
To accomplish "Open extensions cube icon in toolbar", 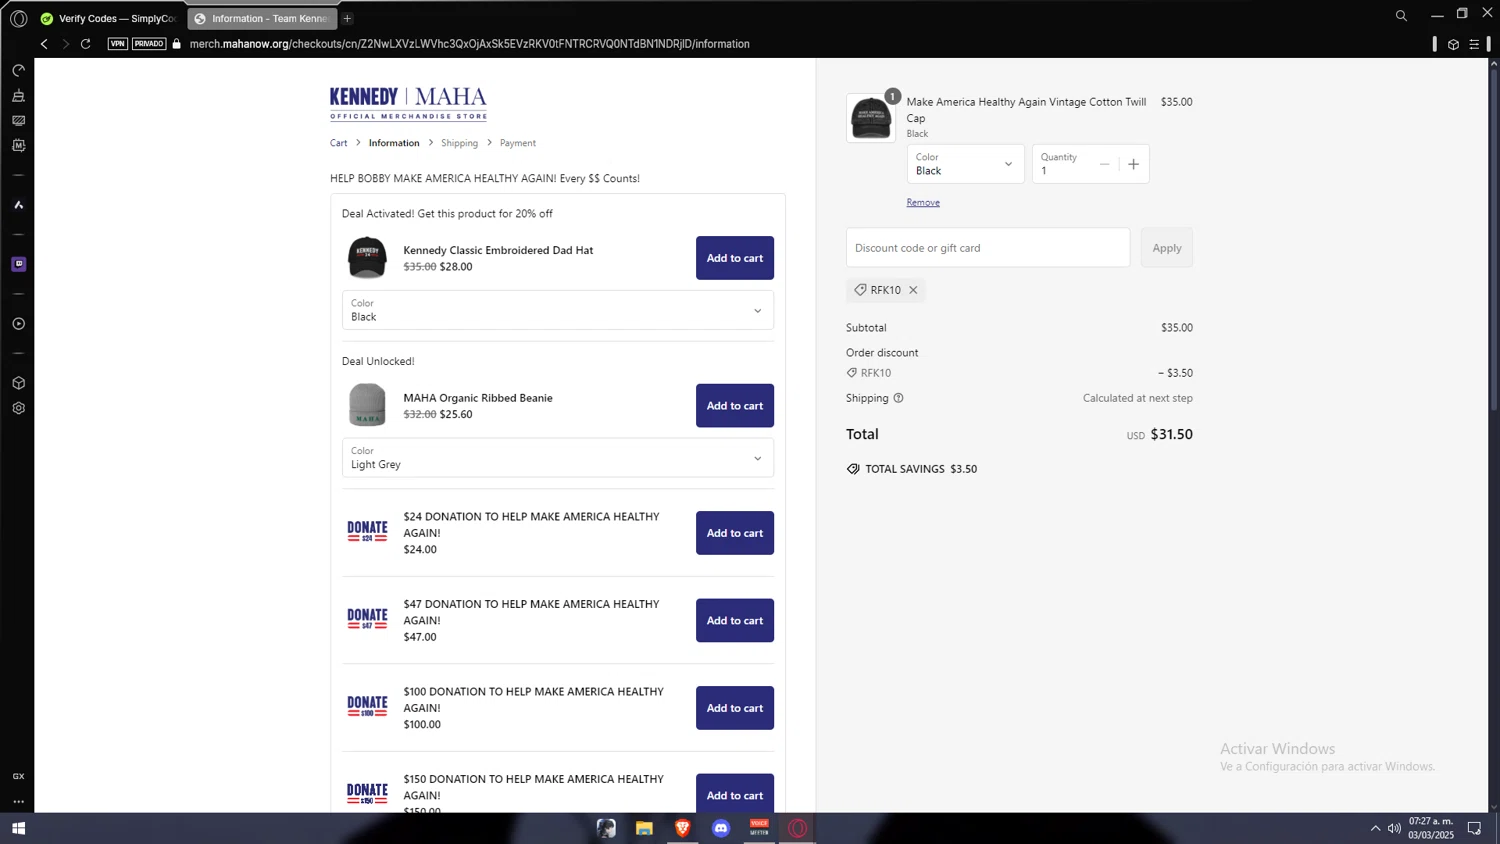I will [1453, 44].
